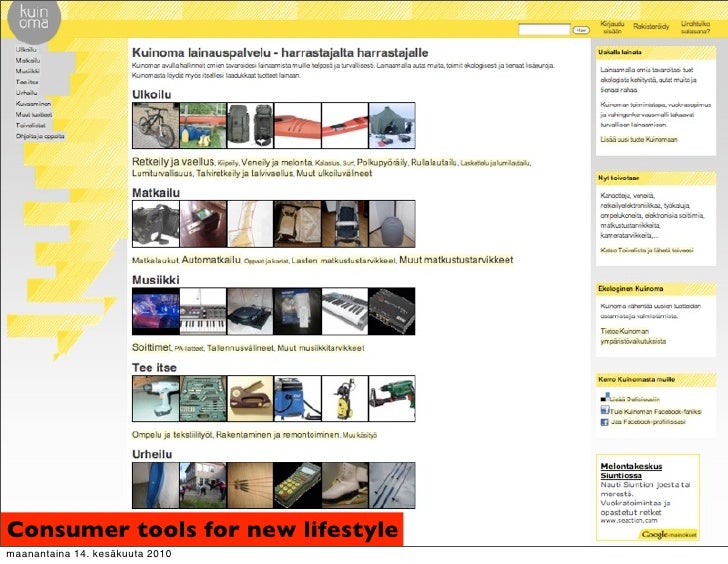
Task: Select Toivelistat in left sidebar menu
Action: (31, 125)
